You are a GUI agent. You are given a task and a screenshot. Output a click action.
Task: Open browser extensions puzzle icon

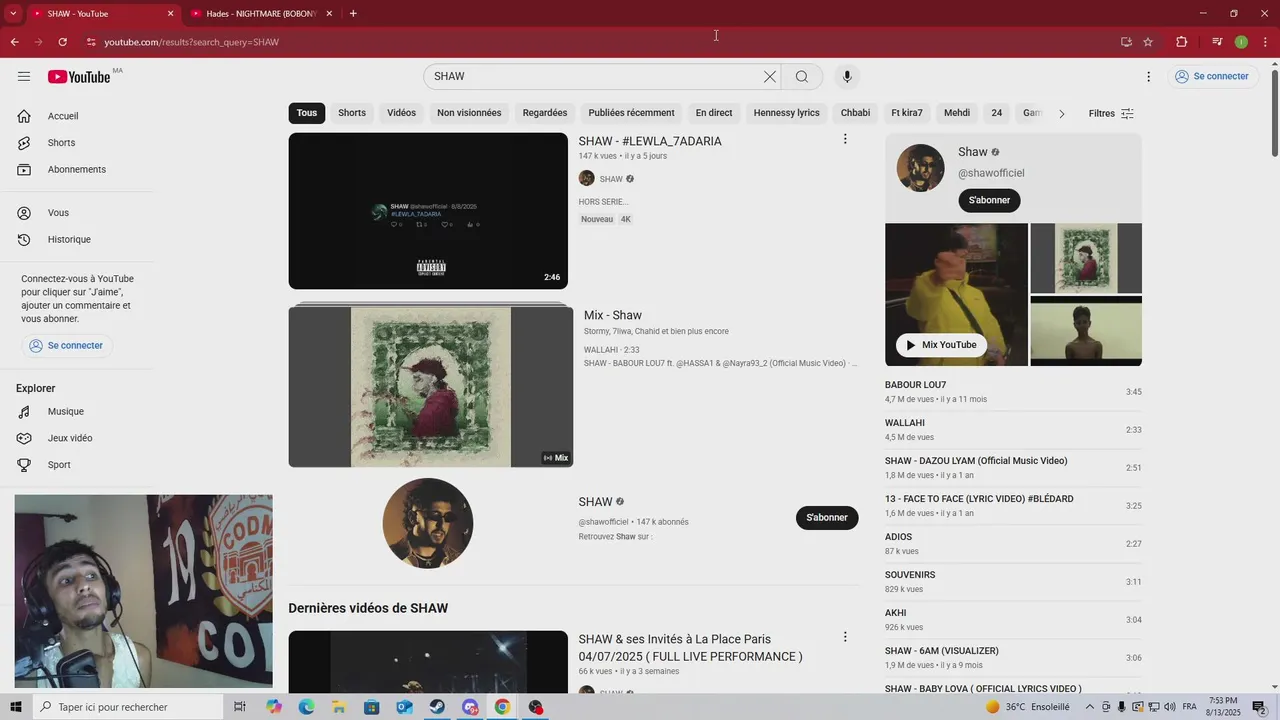[1182, 42]
